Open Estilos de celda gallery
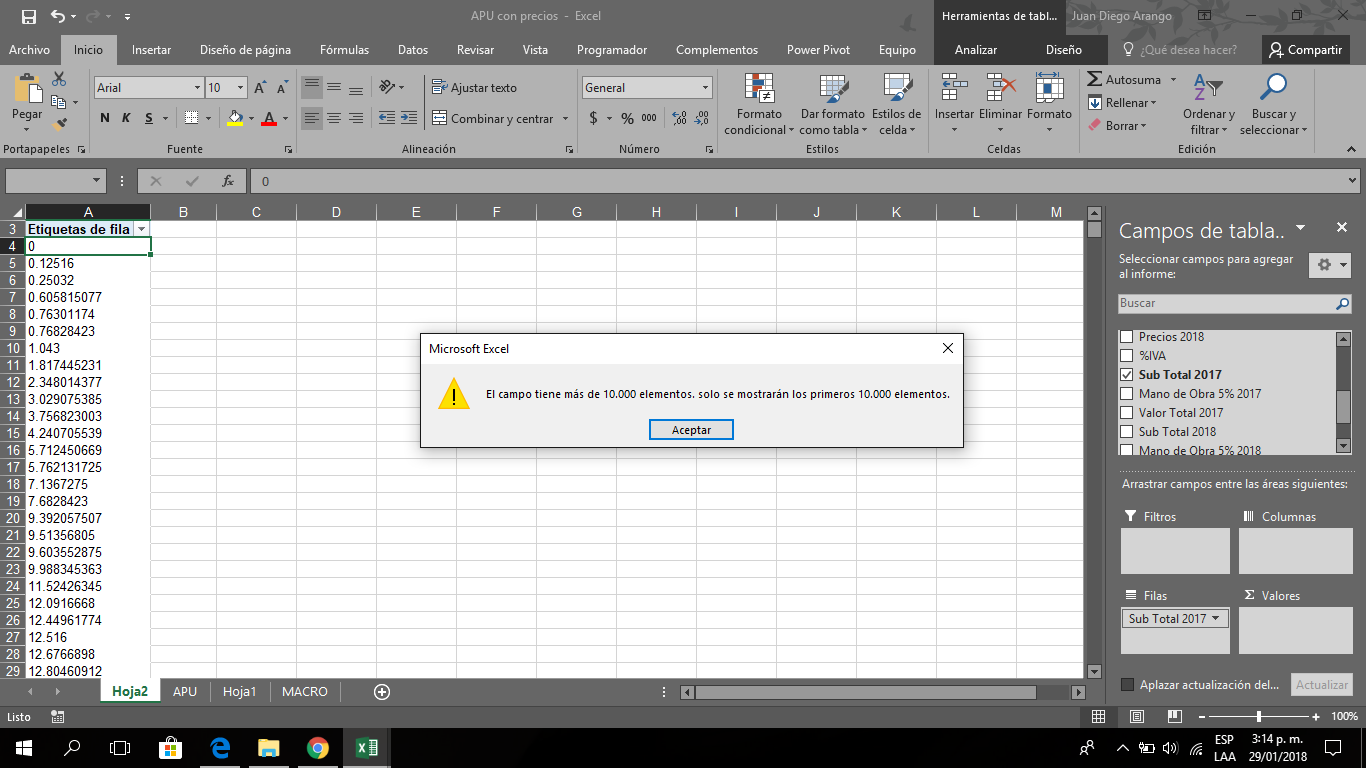Viewport: 1366px width, 768px height. click(x=896, y=105)
